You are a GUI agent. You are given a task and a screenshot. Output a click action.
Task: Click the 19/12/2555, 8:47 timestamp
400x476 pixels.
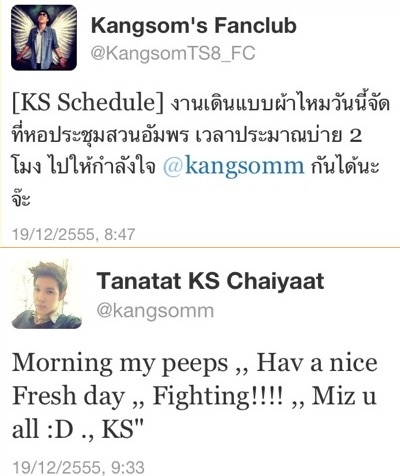pyautogui.click(x=73, y=234)
